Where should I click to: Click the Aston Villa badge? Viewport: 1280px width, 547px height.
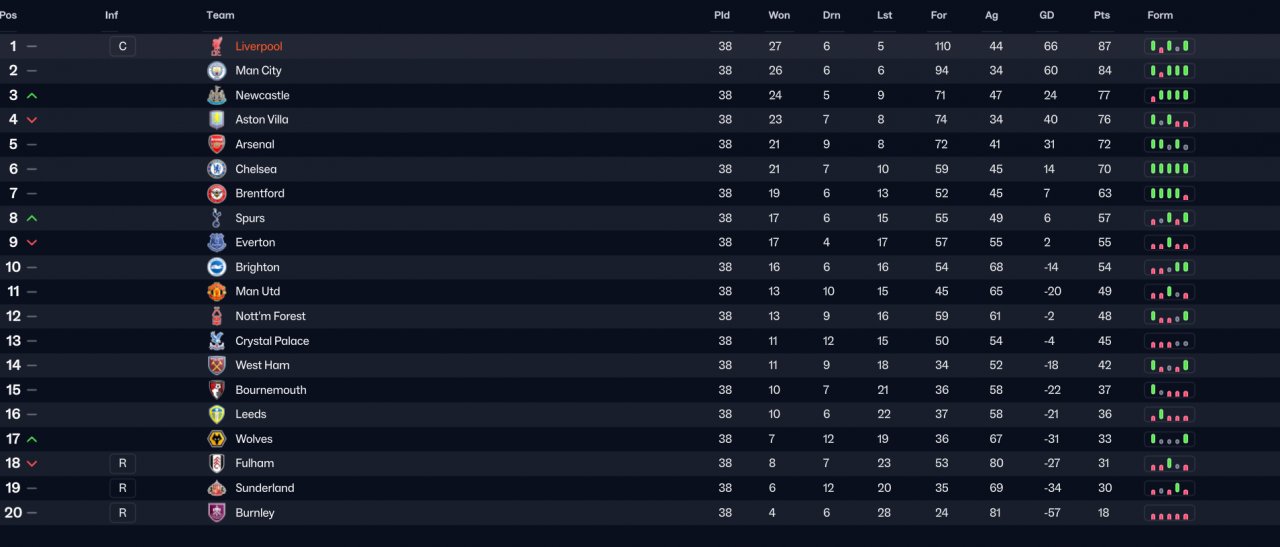217,120
